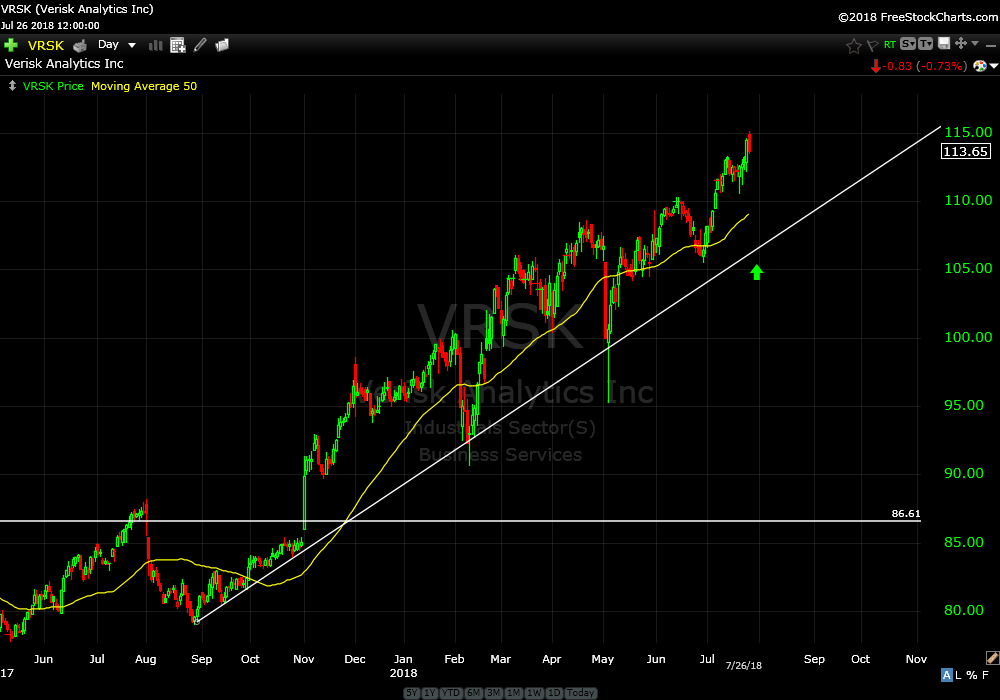
Task: Flag the VRSK chart with flag icon
Action: click(872, 45)
